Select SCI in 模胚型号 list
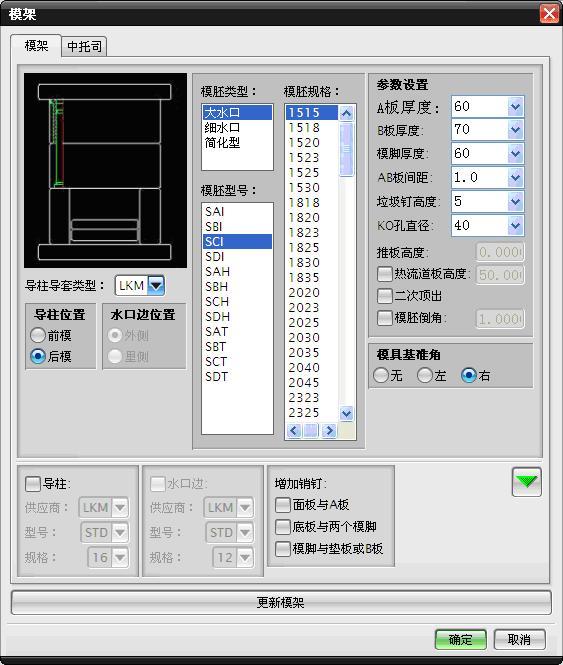The height and width of the screenshot is (665, 563). pos(237,241)
